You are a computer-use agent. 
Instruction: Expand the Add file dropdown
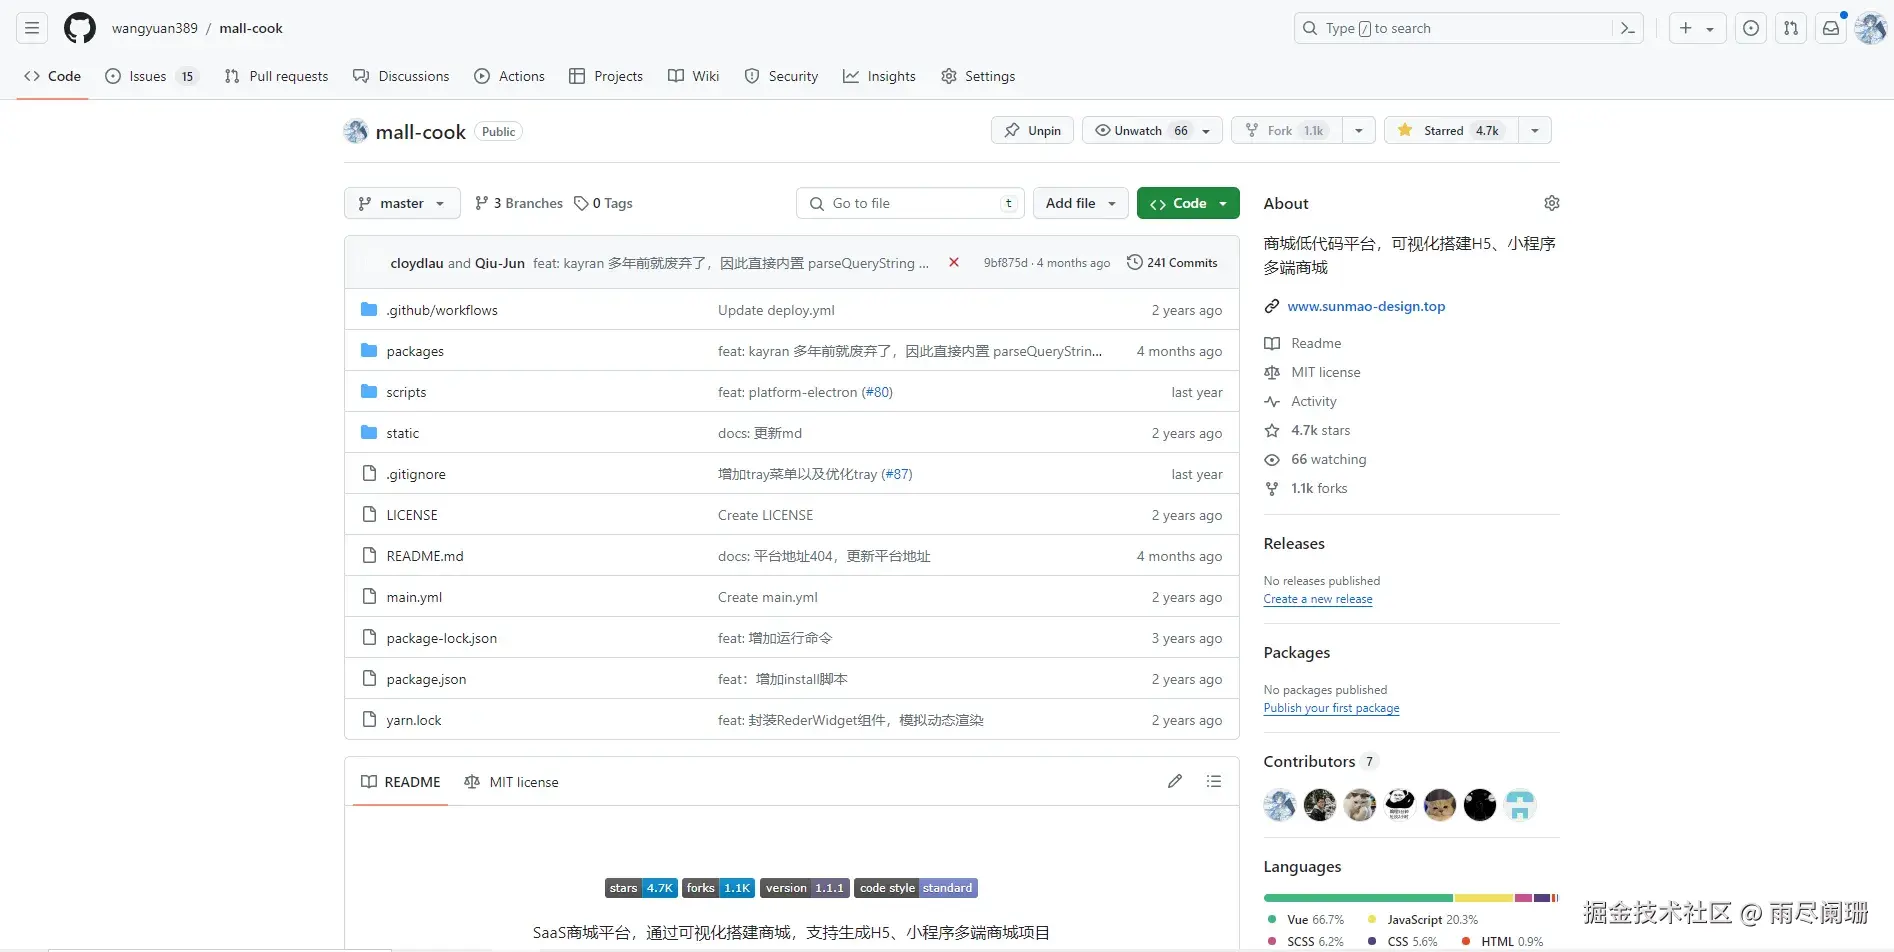coord(1080,203)
